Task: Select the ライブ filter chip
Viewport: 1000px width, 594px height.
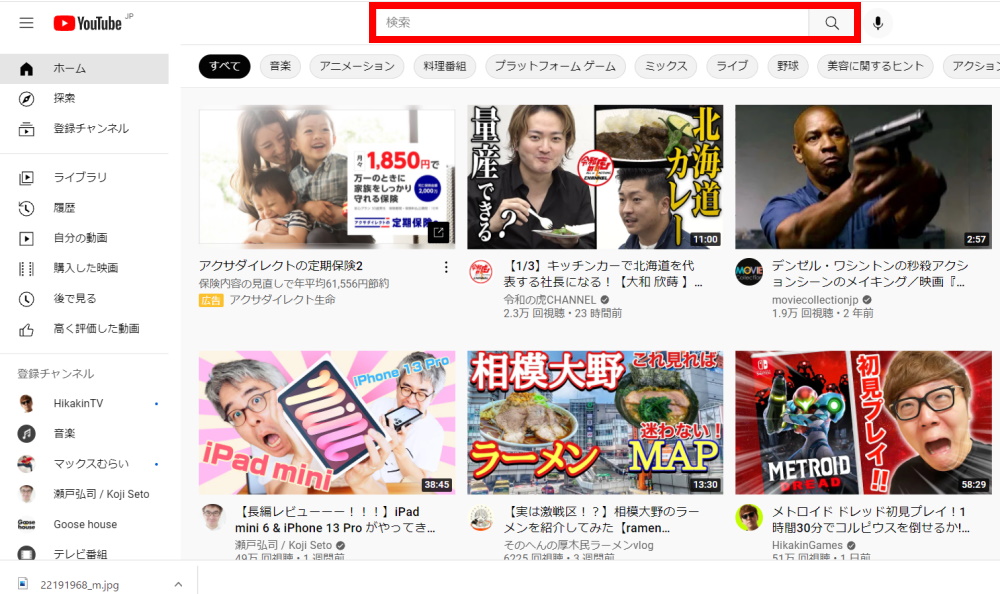Action: [x=732, y=66]
